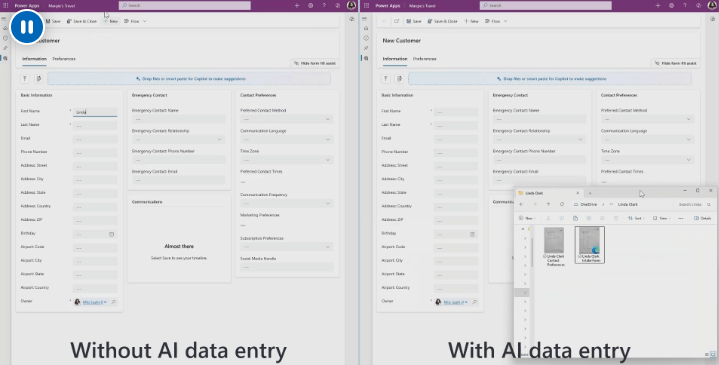Image resolution: width=719 pixels, height=365 pixels.
Task: Click Pinned icon in left window sidebar
Action: (x=6, y=48)
